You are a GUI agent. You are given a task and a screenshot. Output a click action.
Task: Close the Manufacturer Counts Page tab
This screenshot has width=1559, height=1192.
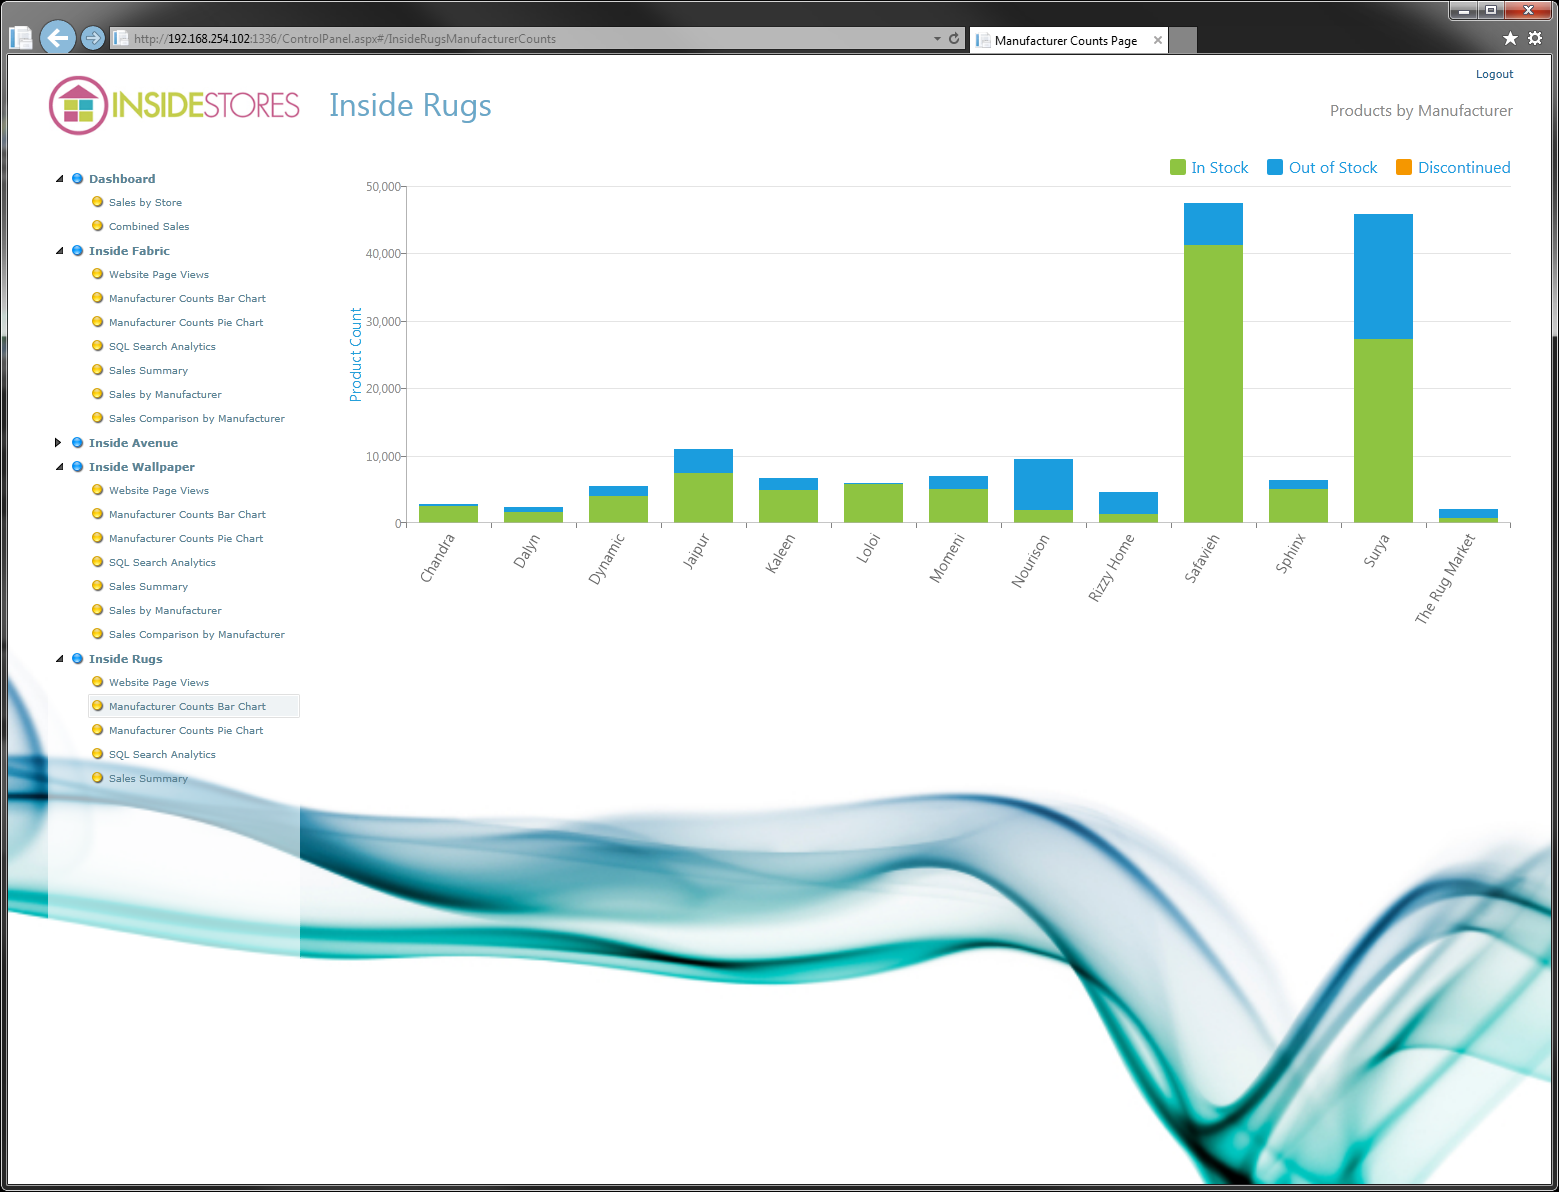click(x=1158, y=40)
